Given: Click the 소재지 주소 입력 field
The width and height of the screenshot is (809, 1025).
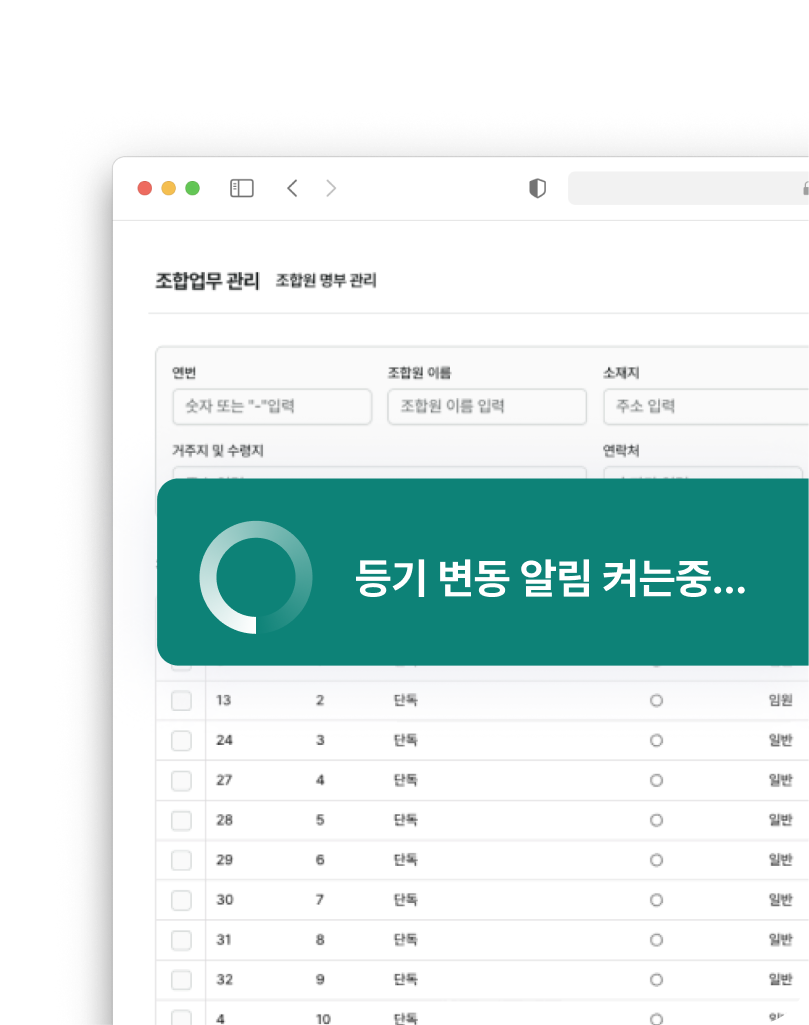Looking at the screenshot, I should [x=706, y=407].
